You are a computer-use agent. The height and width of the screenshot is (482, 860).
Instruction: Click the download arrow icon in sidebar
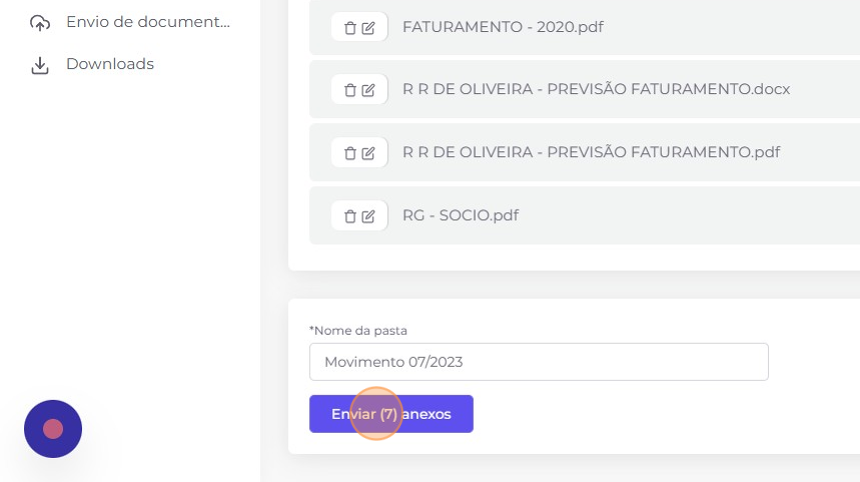[x=39, y=65]
